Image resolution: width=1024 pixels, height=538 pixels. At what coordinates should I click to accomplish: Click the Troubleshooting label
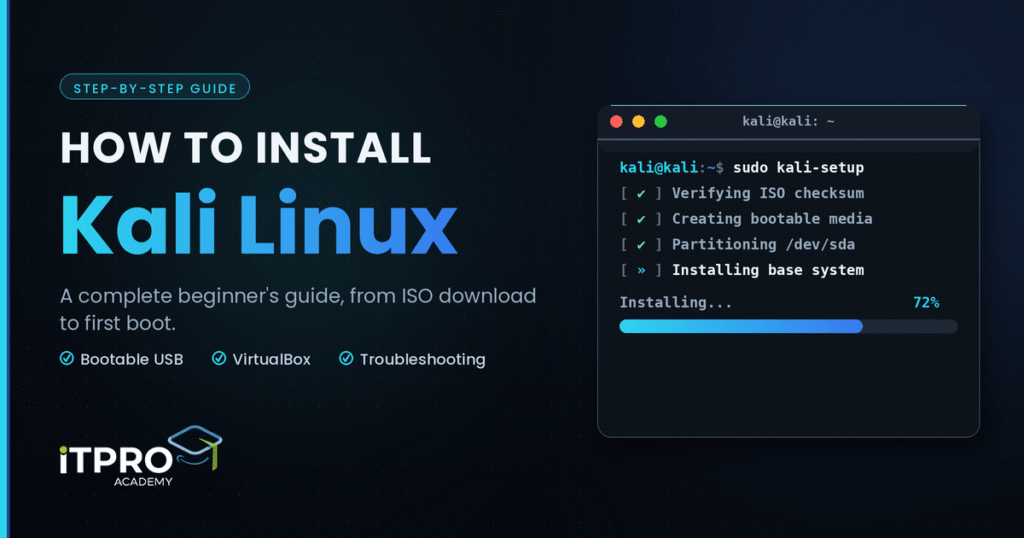(423, 360)
